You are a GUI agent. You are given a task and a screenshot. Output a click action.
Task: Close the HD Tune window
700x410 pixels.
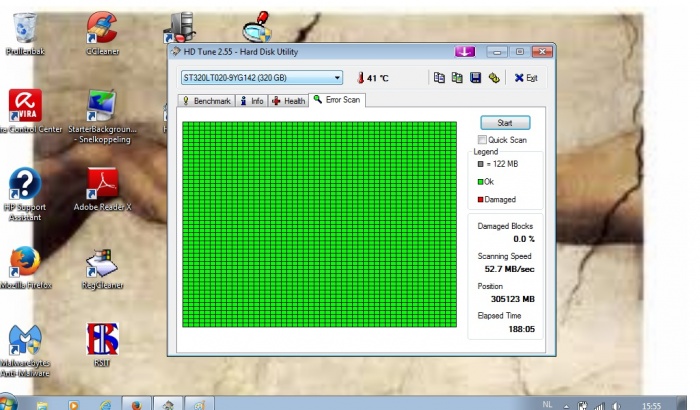coord(542,52)
